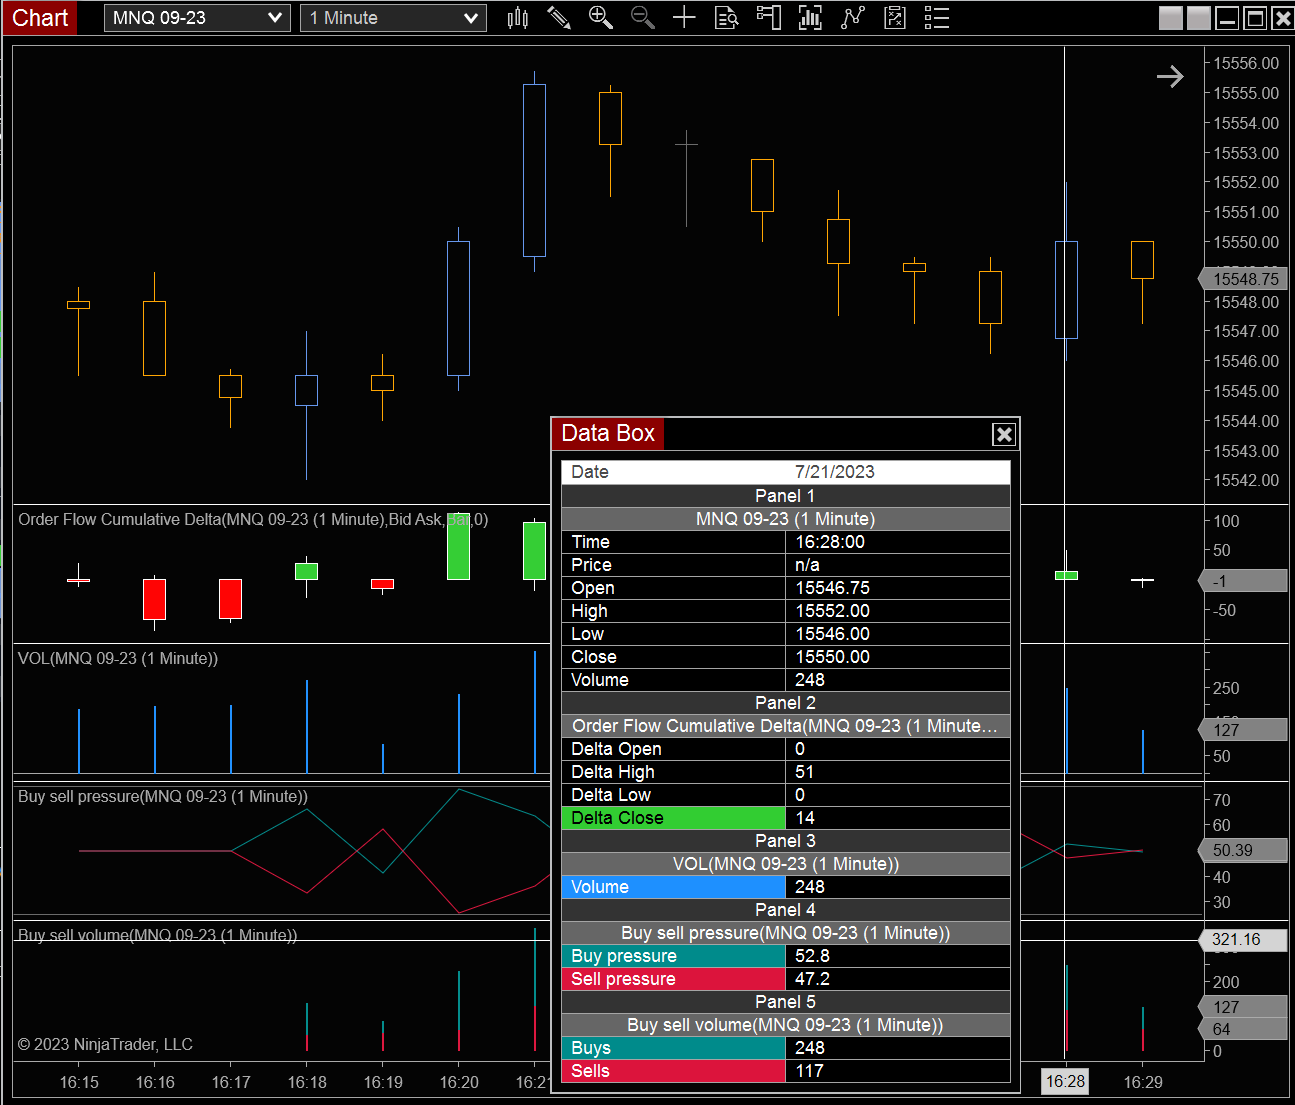
Task: Select the data series line icon
Action: click(x=852, y=17)
